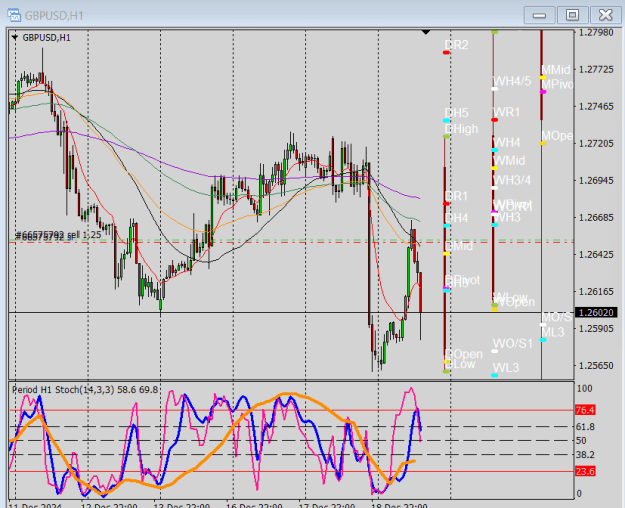
Task: Click the red DR2 level marker dot
Action: click(446, 53)
